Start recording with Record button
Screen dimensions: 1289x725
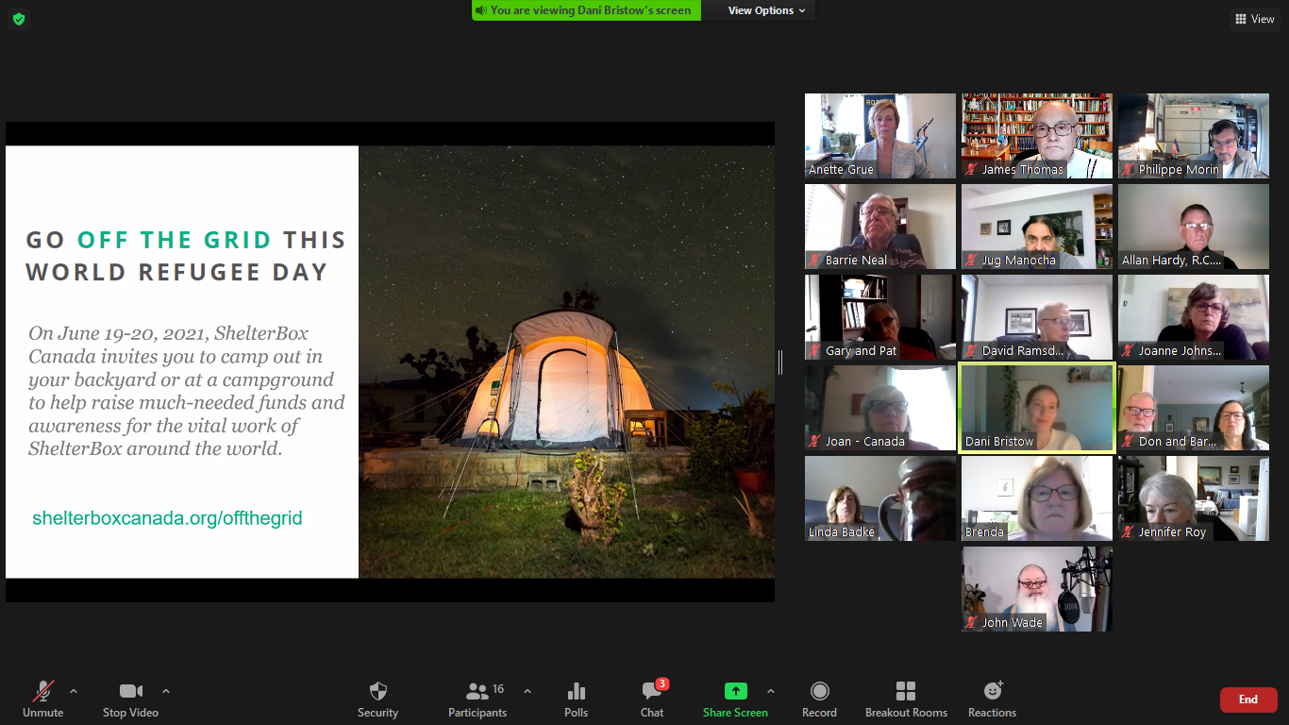point(819,699)
